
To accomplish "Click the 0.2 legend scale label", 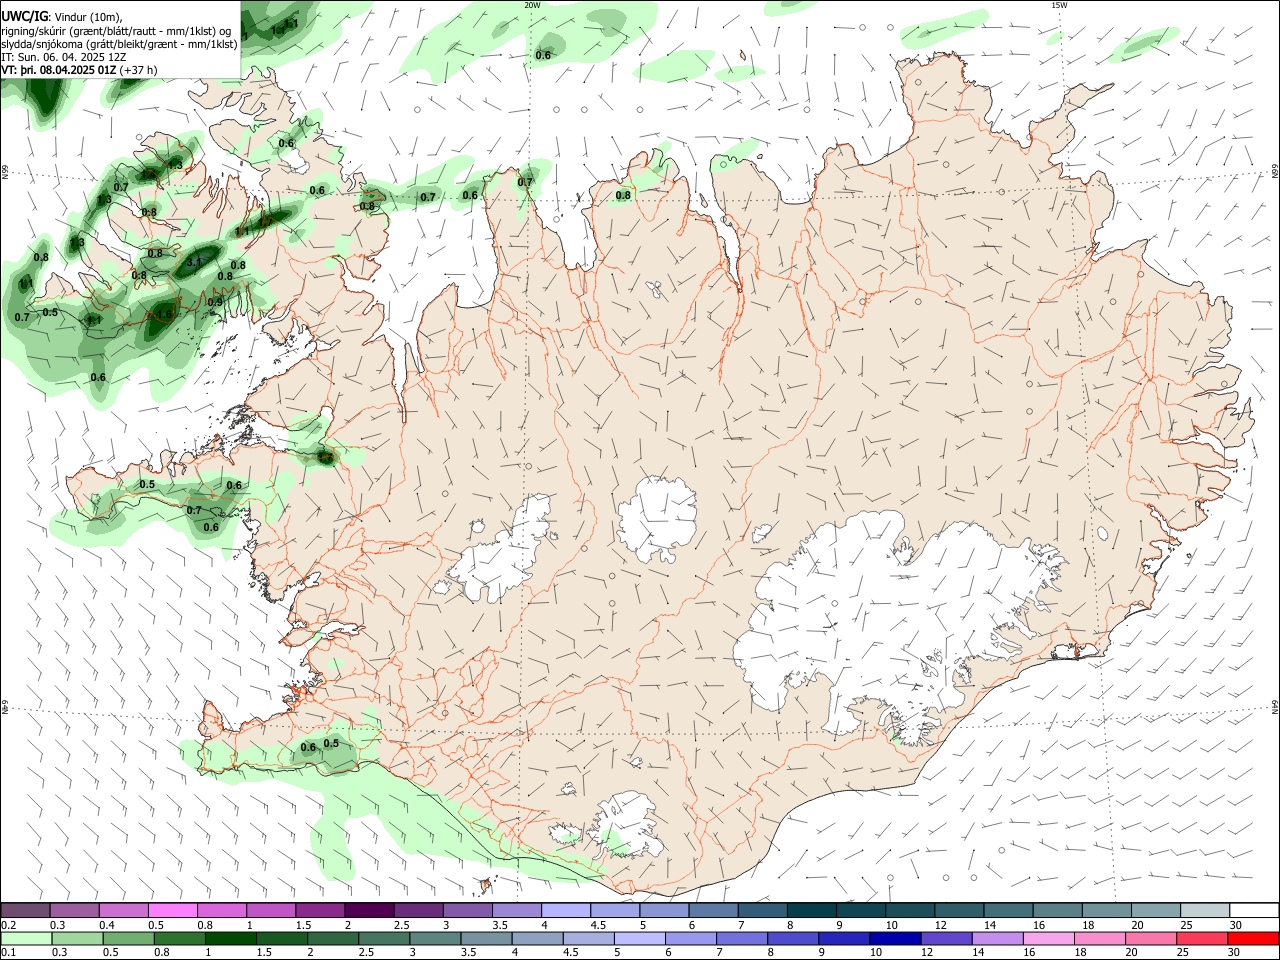I will pyautogui.click(x=8, y=925).
